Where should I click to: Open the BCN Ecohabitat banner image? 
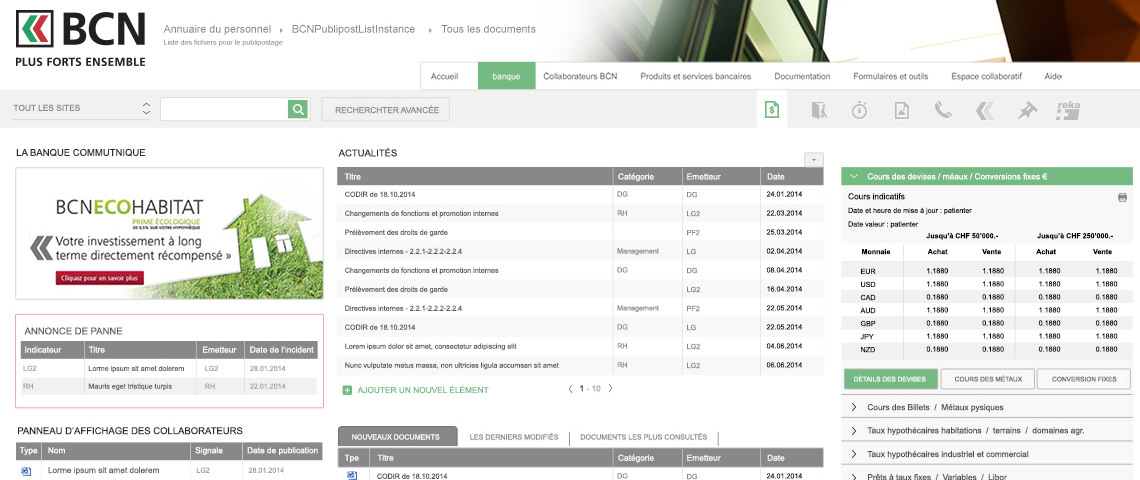click(169, 233)
